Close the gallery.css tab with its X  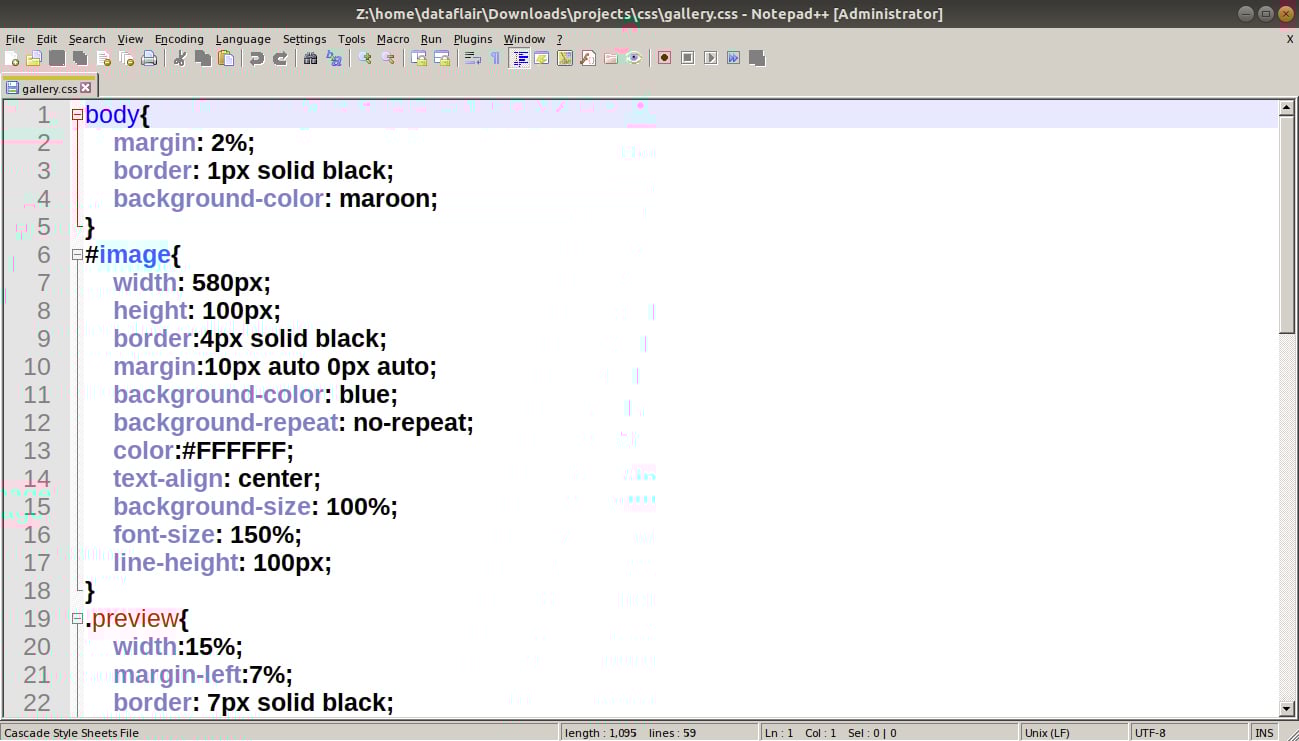point(86,88)
